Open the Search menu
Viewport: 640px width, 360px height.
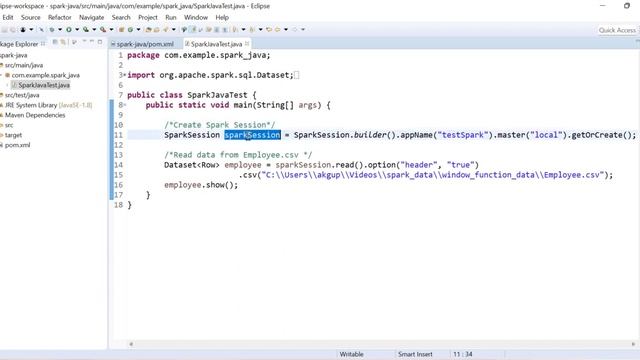pos(121,18)
